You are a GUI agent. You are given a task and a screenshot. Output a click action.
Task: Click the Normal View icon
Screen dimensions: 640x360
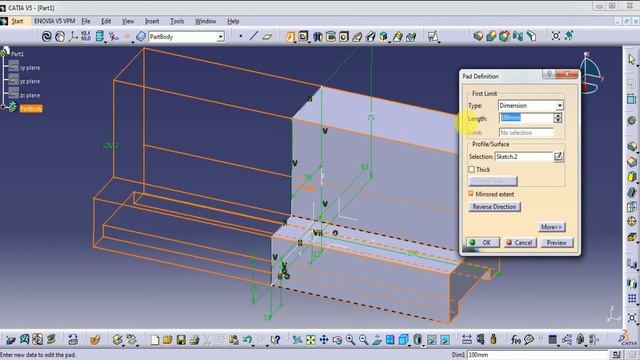pyautogui.click(x=377, y=340)
